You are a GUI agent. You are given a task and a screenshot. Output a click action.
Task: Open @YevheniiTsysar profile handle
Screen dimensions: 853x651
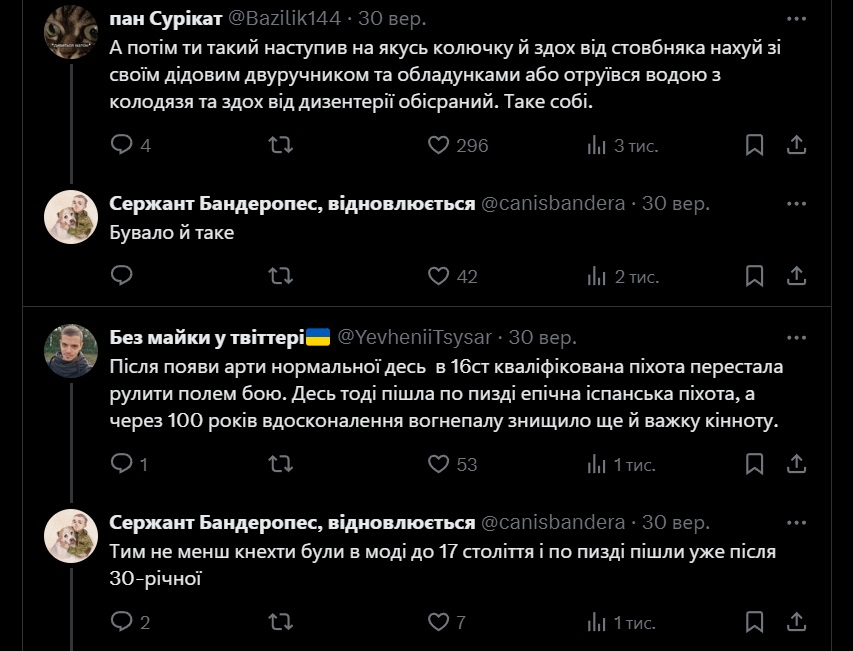[x=417, y=337]
